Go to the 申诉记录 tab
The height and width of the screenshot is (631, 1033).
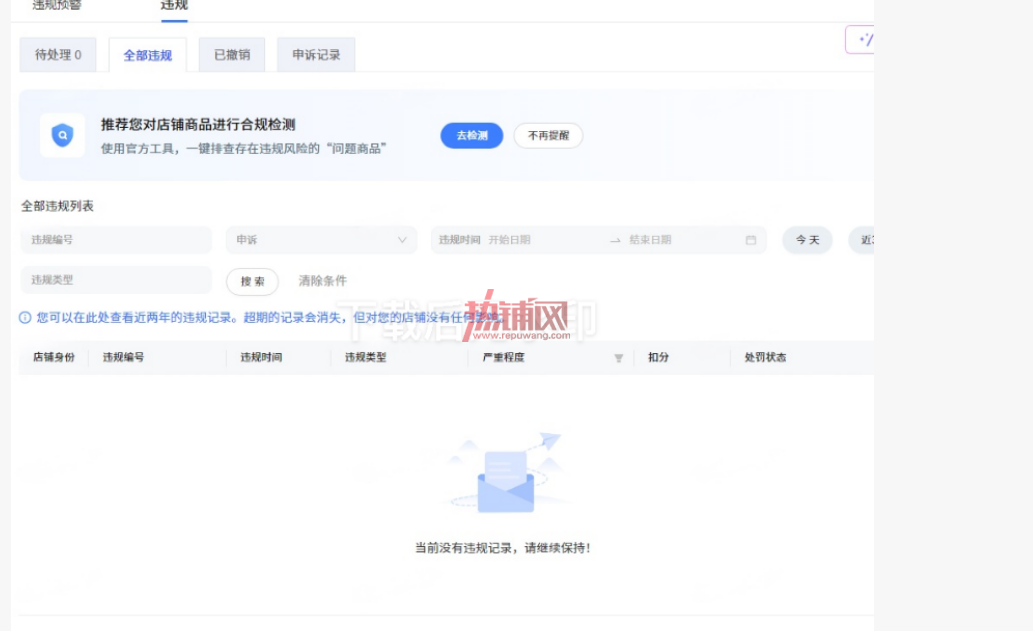pos(316,55)
